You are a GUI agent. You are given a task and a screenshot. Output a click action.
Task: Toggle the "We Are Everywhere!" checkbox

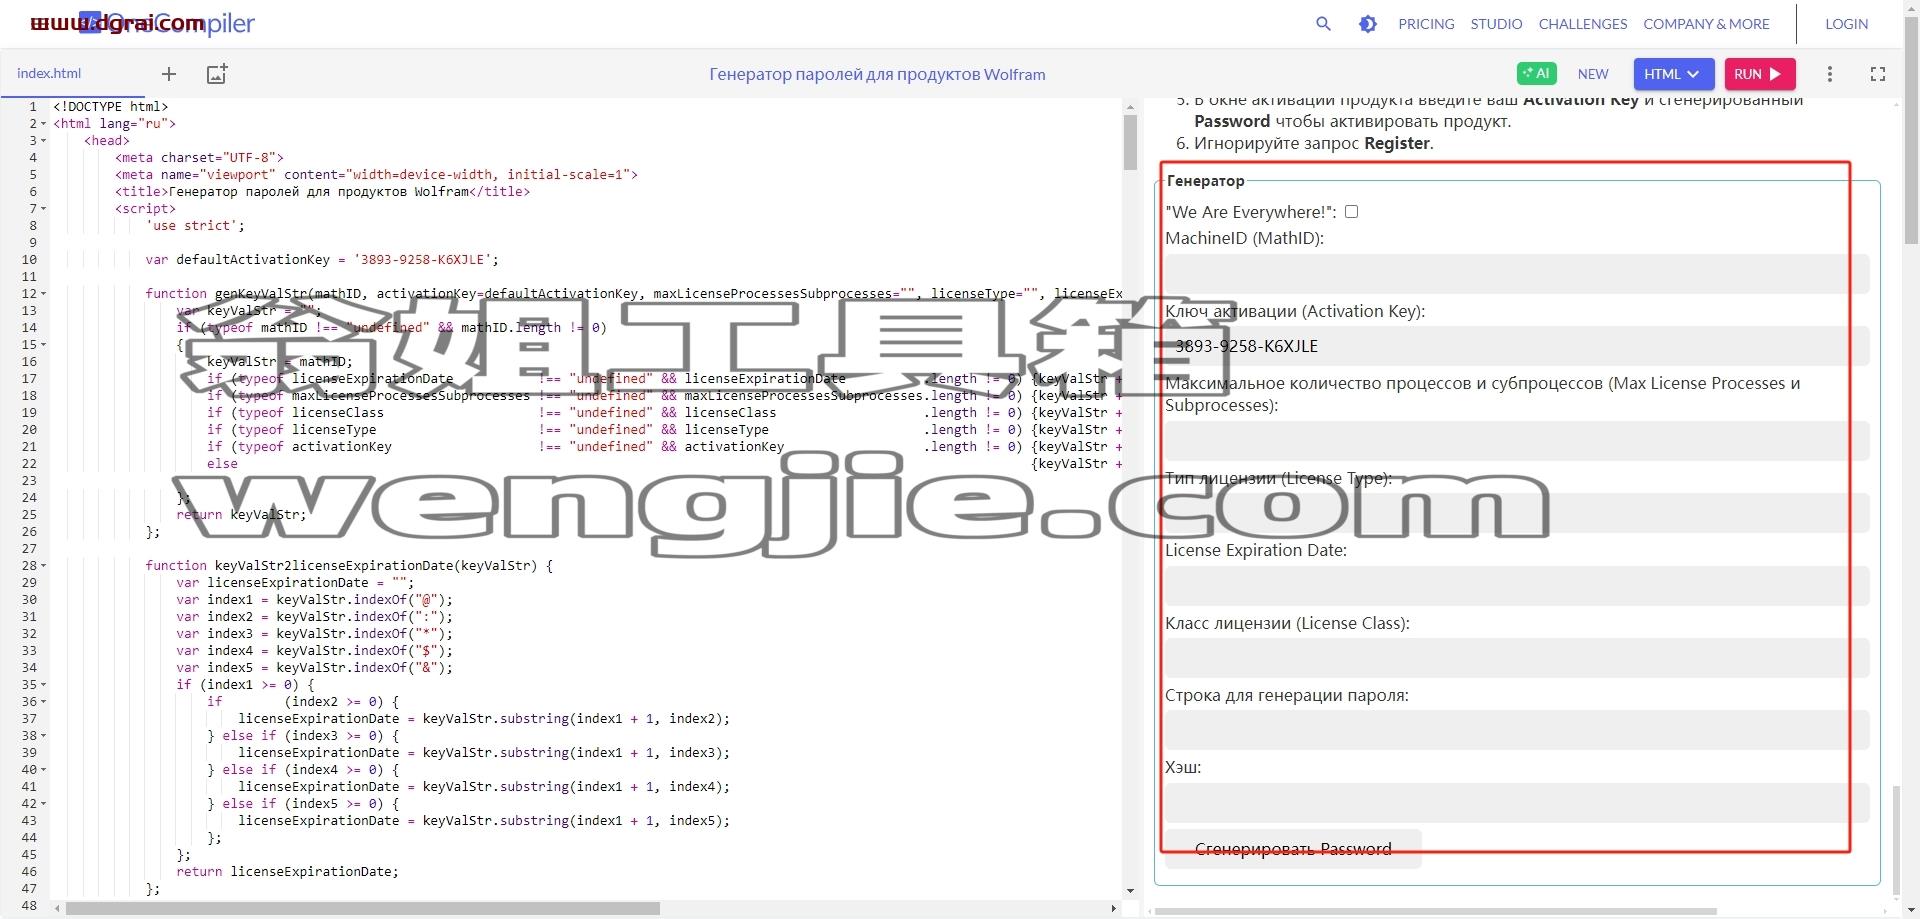[1352, 212]
